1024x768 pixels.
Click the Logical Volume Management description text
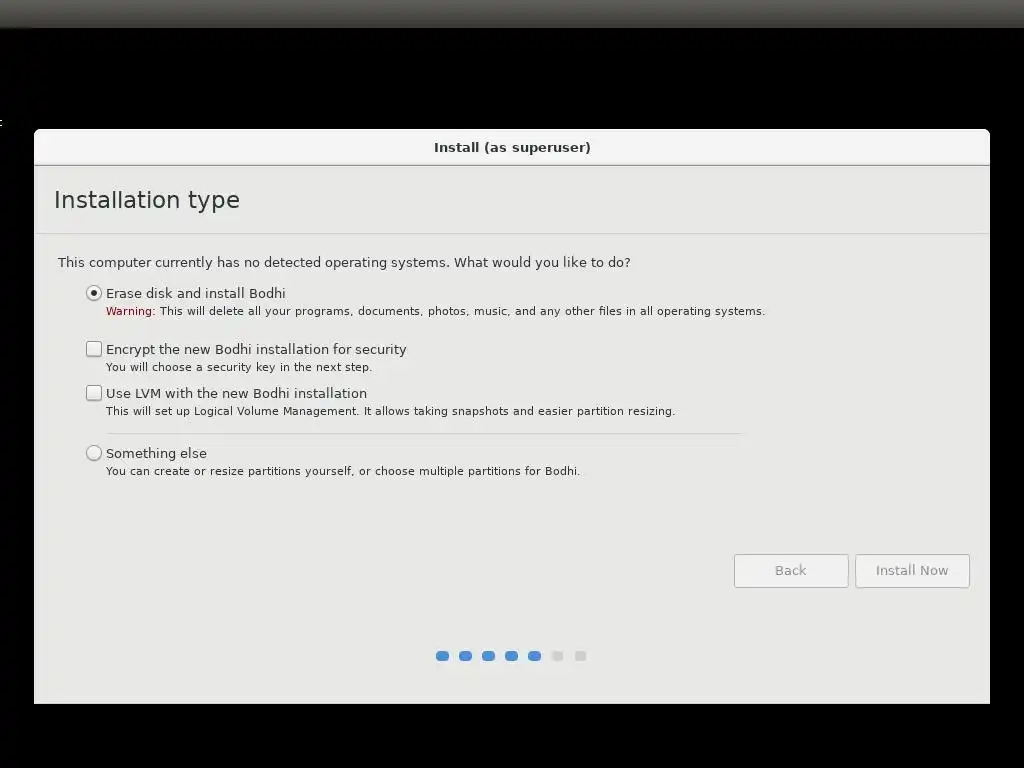391,411
